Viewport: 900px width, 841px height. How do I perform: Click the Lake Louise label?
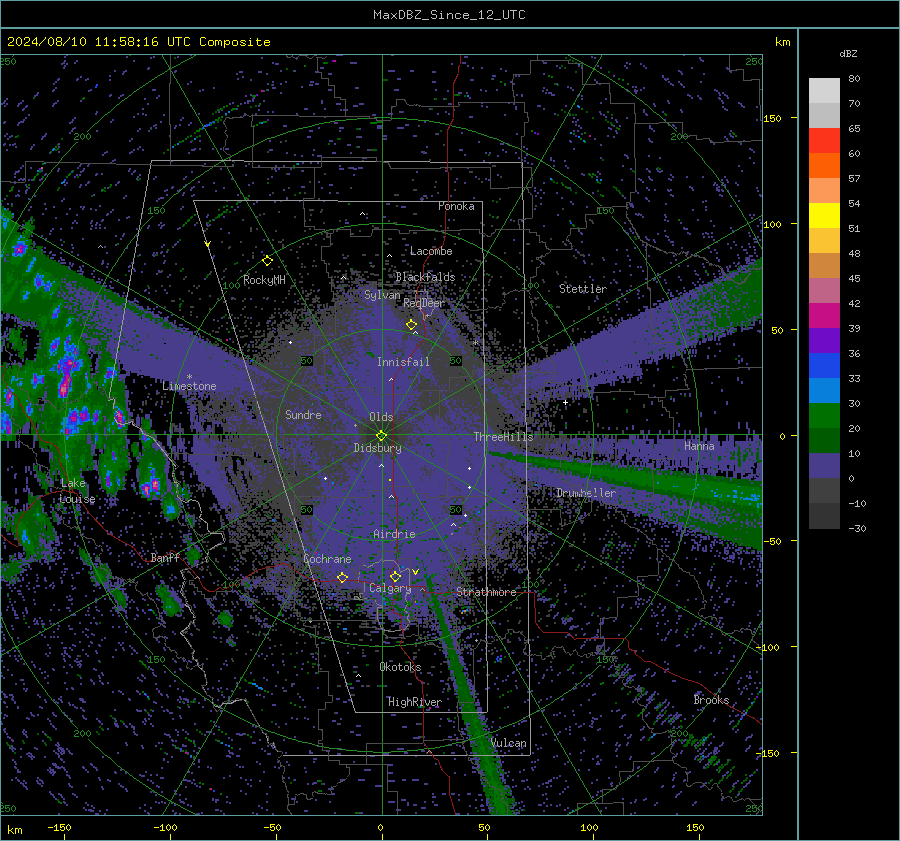[x=78, y=491]
